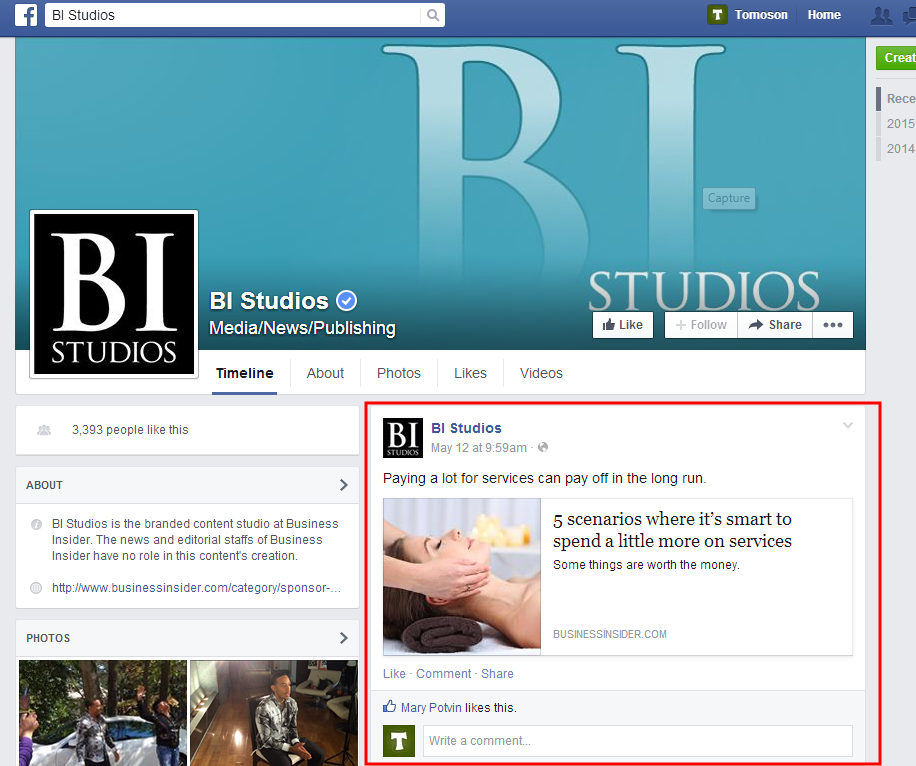Expand the ABOUT section chevron
Image resolution: width=916 pixels, height=766 pixels.
coord(344,485)
